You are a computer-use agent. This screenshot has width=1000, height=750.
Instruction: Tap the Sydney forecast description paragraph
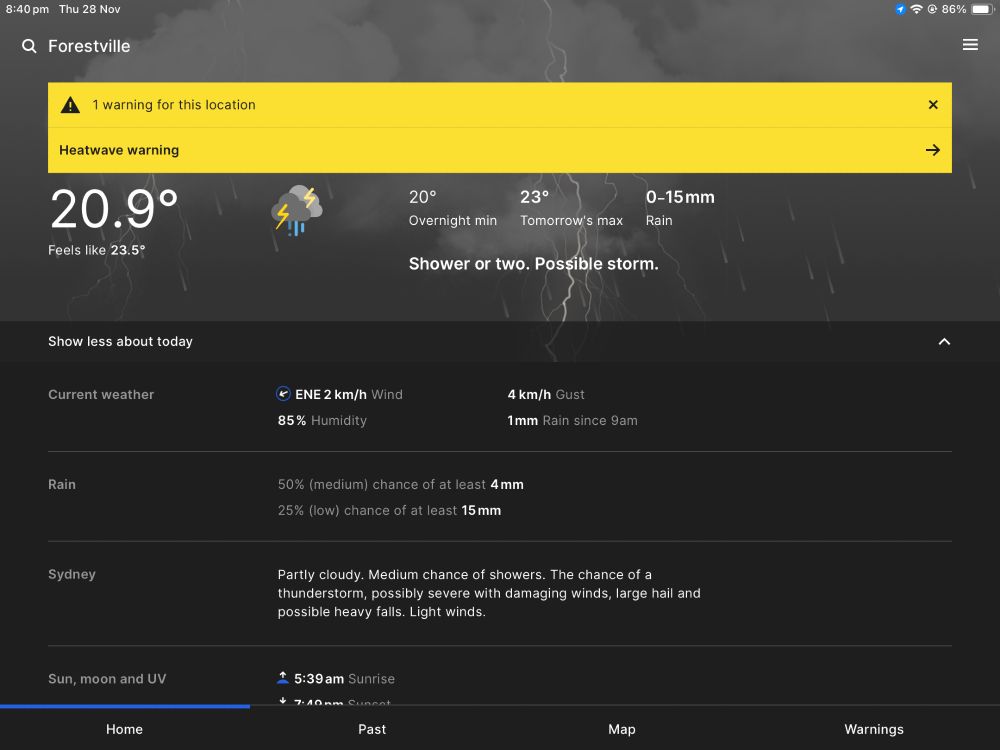(x=489, y=593)
